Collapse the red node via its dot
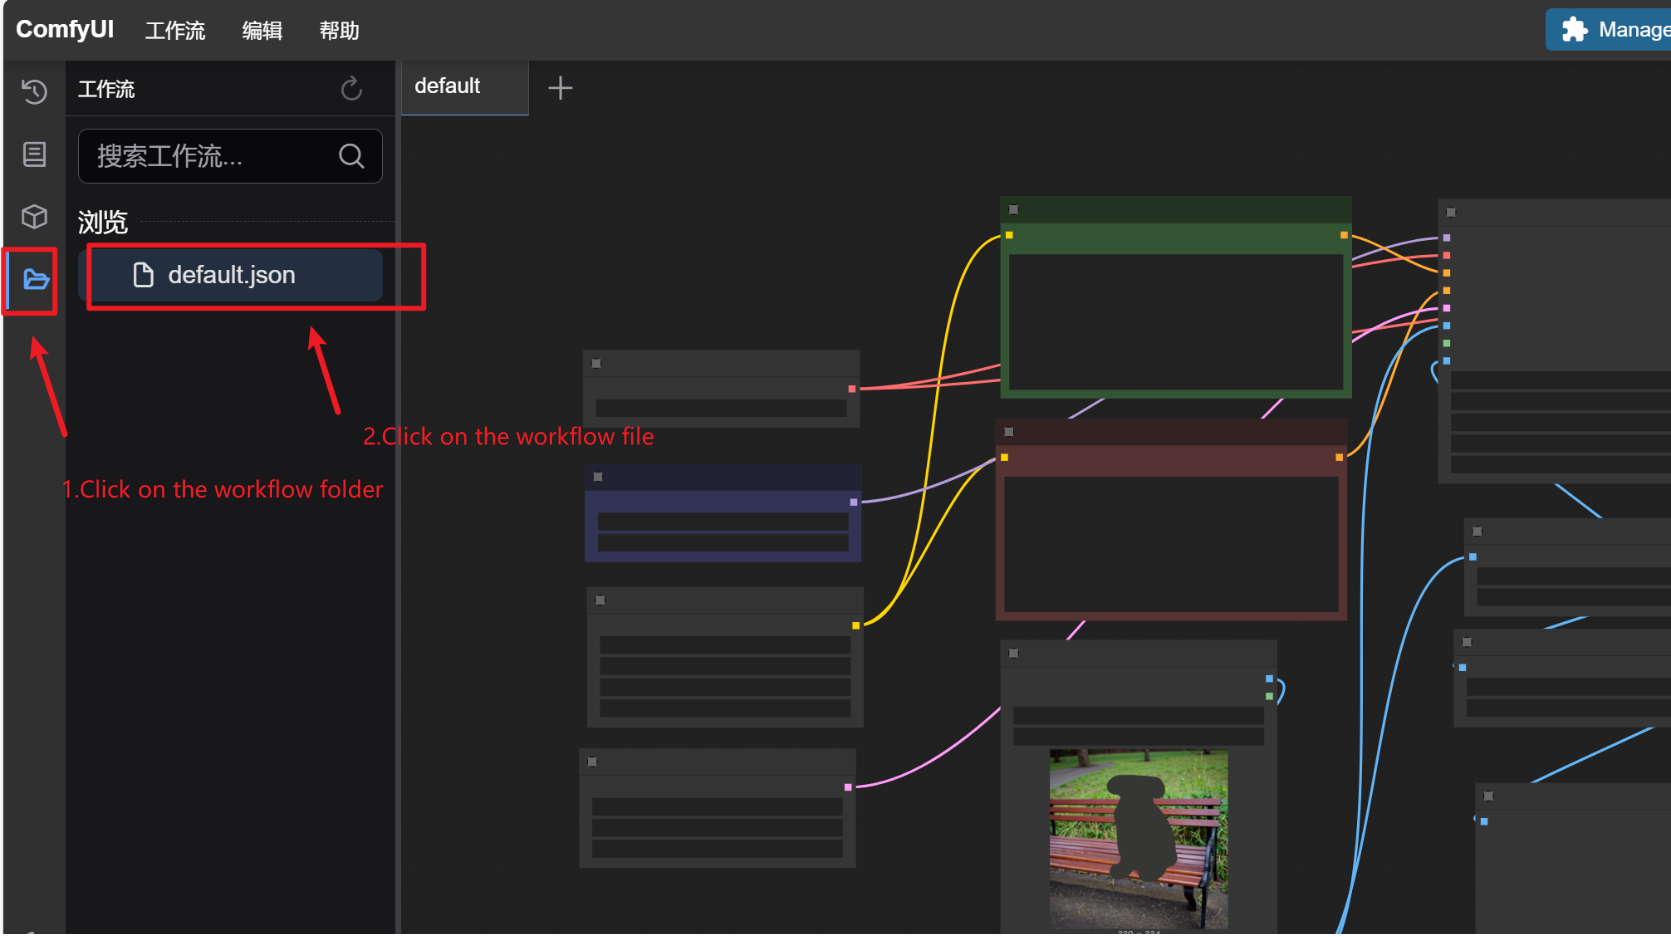The width and height of the screenshot is (1671, 937). point(1009,432)
